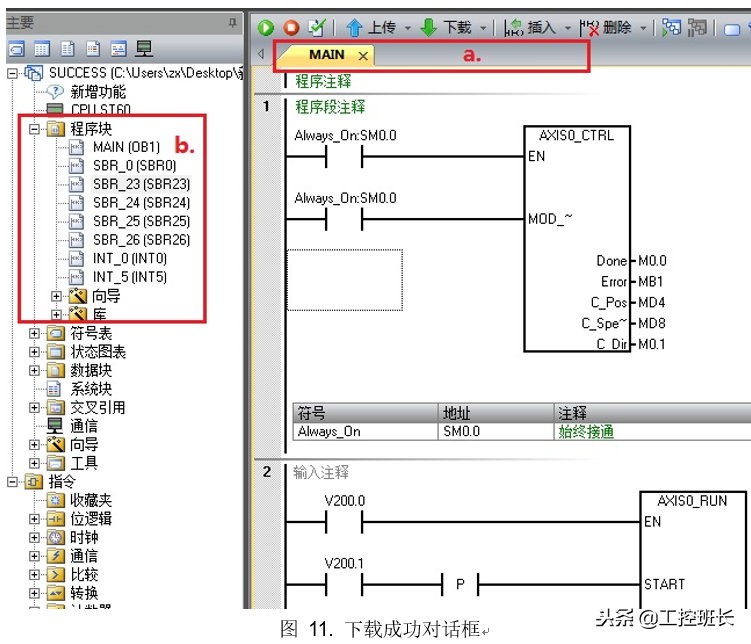Expand the 位逻辑 instruction folder
The image size is (751, 644).
(34, 519)
